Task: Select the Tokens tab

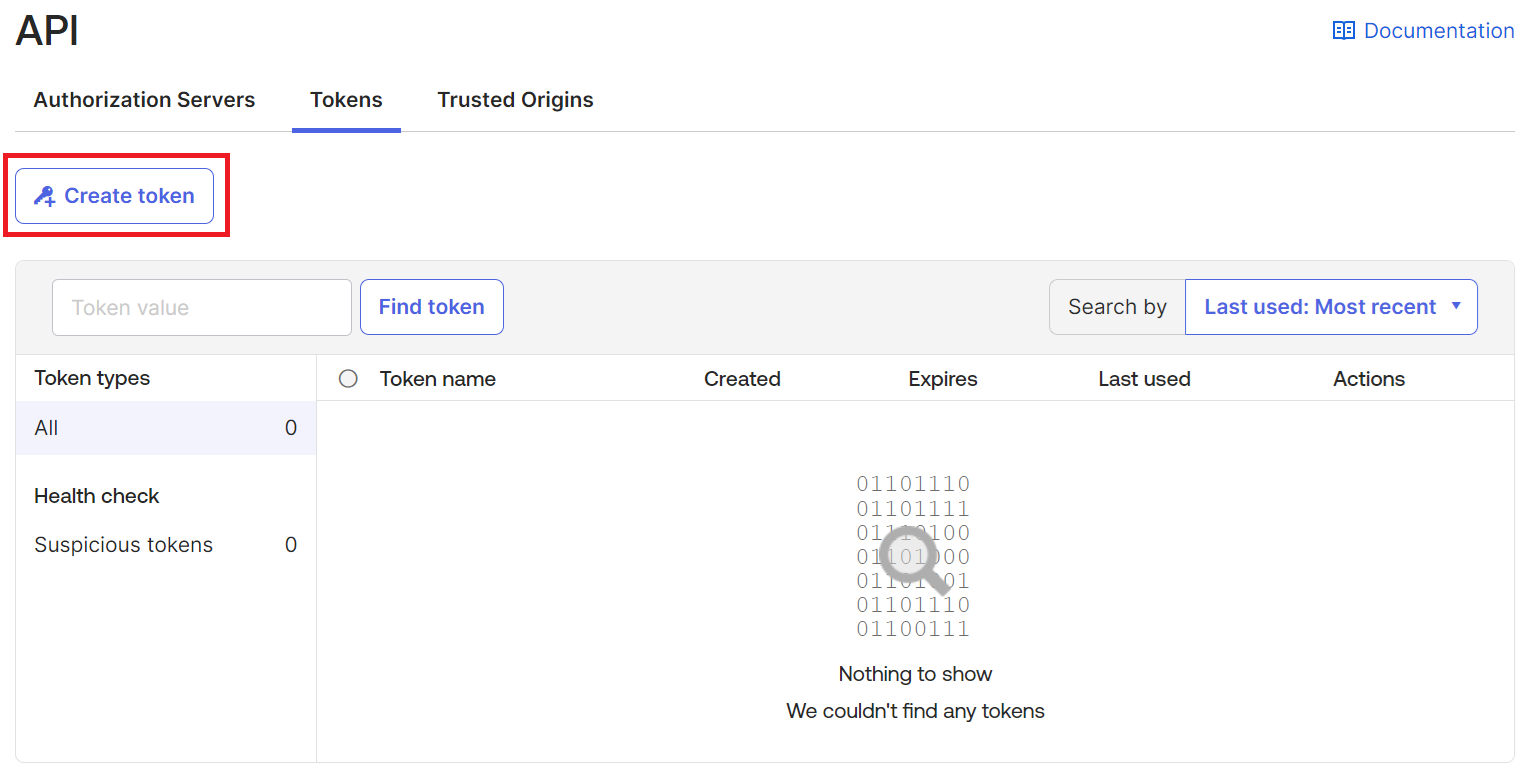Action: point(346,100)
